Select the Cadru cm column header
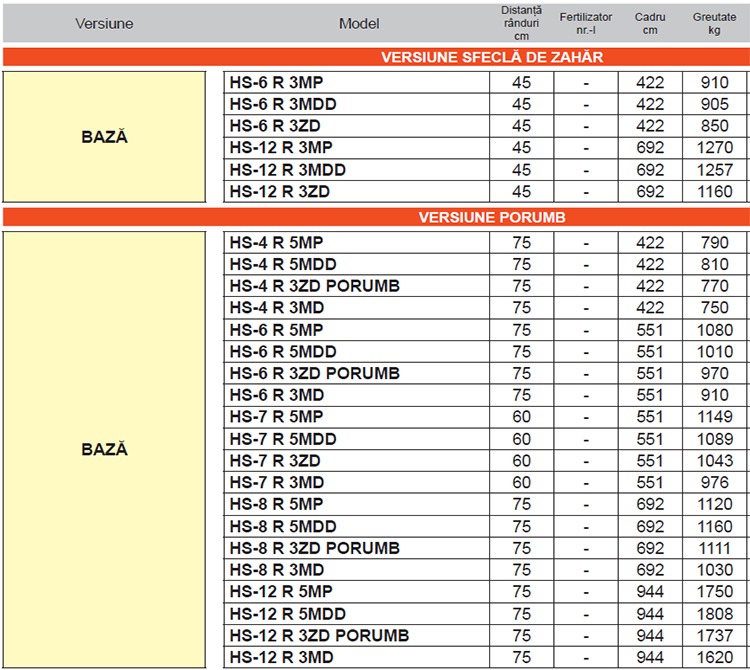Screen dimensions: 750x670 pyautogui.click(x=650, y=23)
